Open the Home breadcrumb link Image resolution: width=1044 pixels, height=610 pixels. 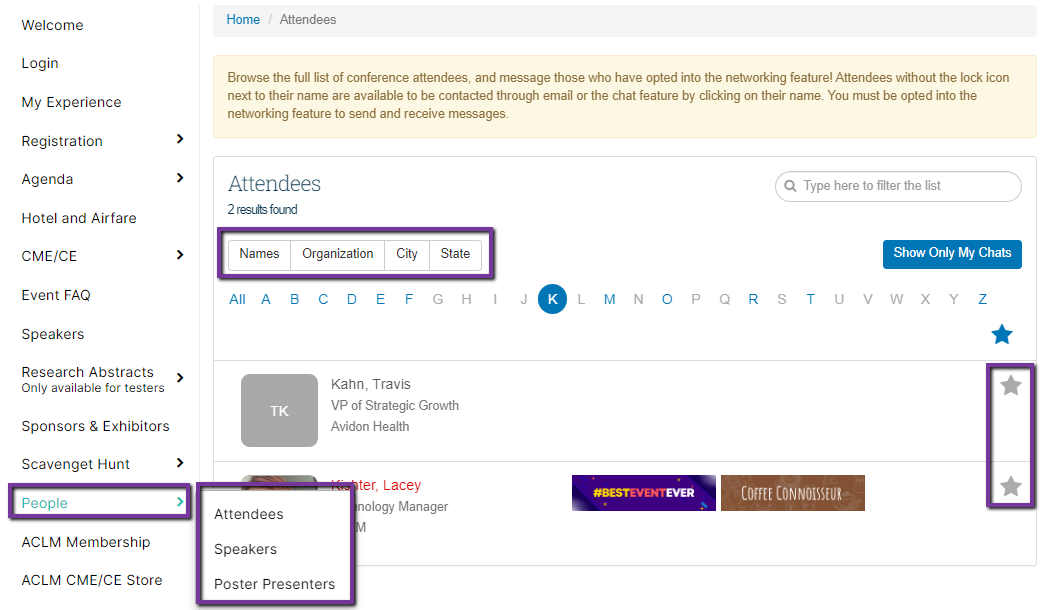click(x=243, y=20)
